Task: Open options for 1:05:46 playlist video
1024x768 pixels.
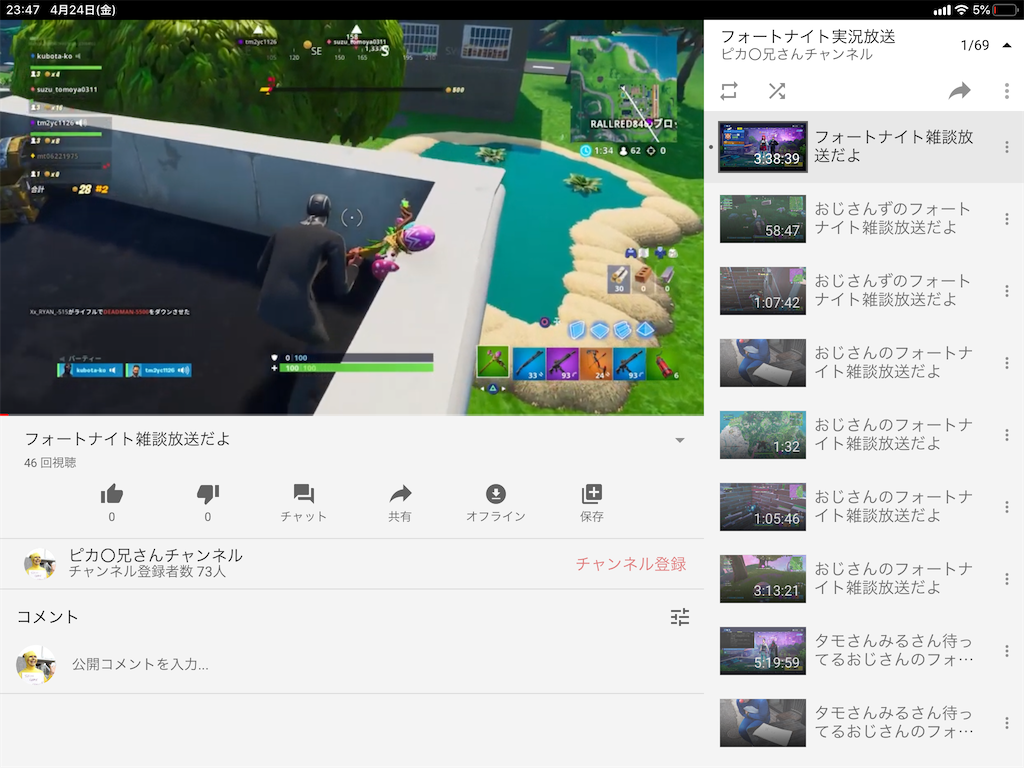Action: [x=1006, y=507]
